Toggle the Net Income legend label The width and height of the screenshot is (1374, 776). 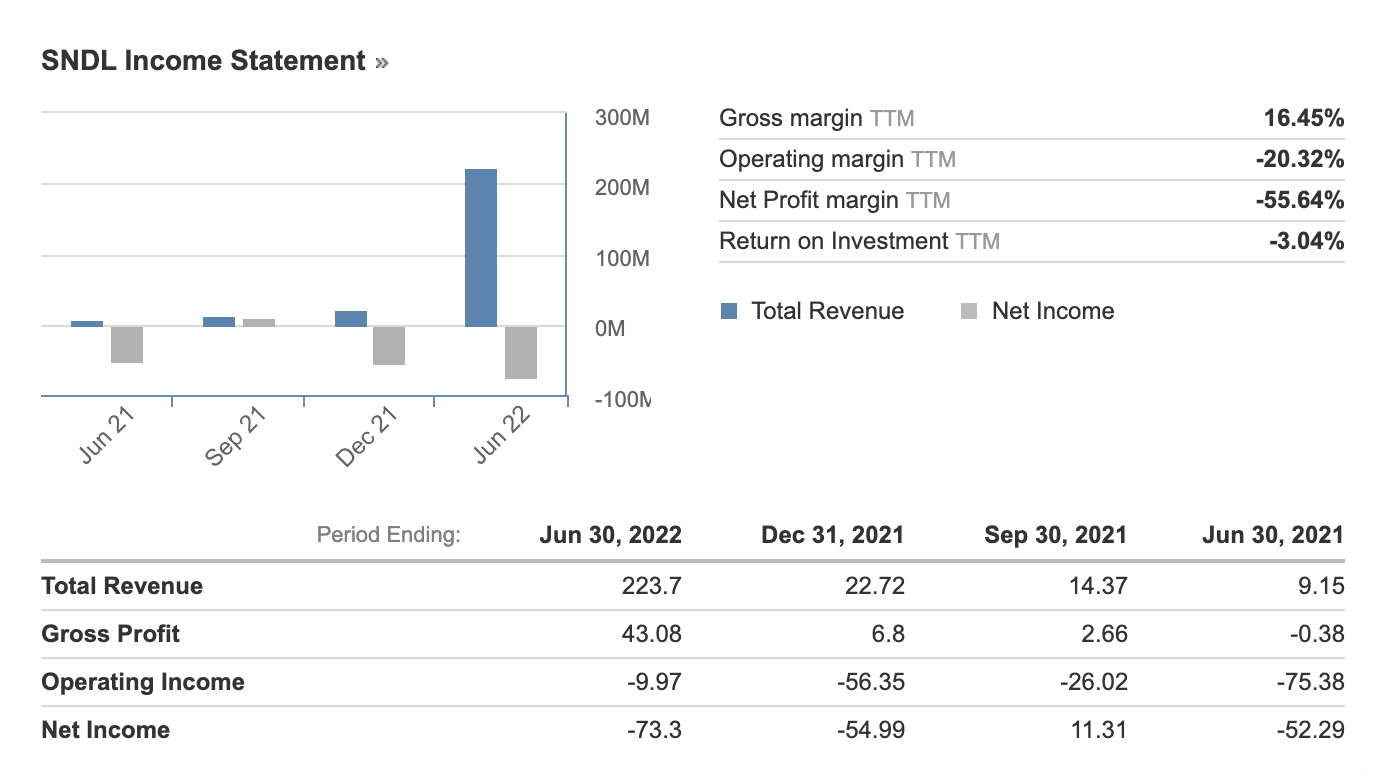point(1052,311)
